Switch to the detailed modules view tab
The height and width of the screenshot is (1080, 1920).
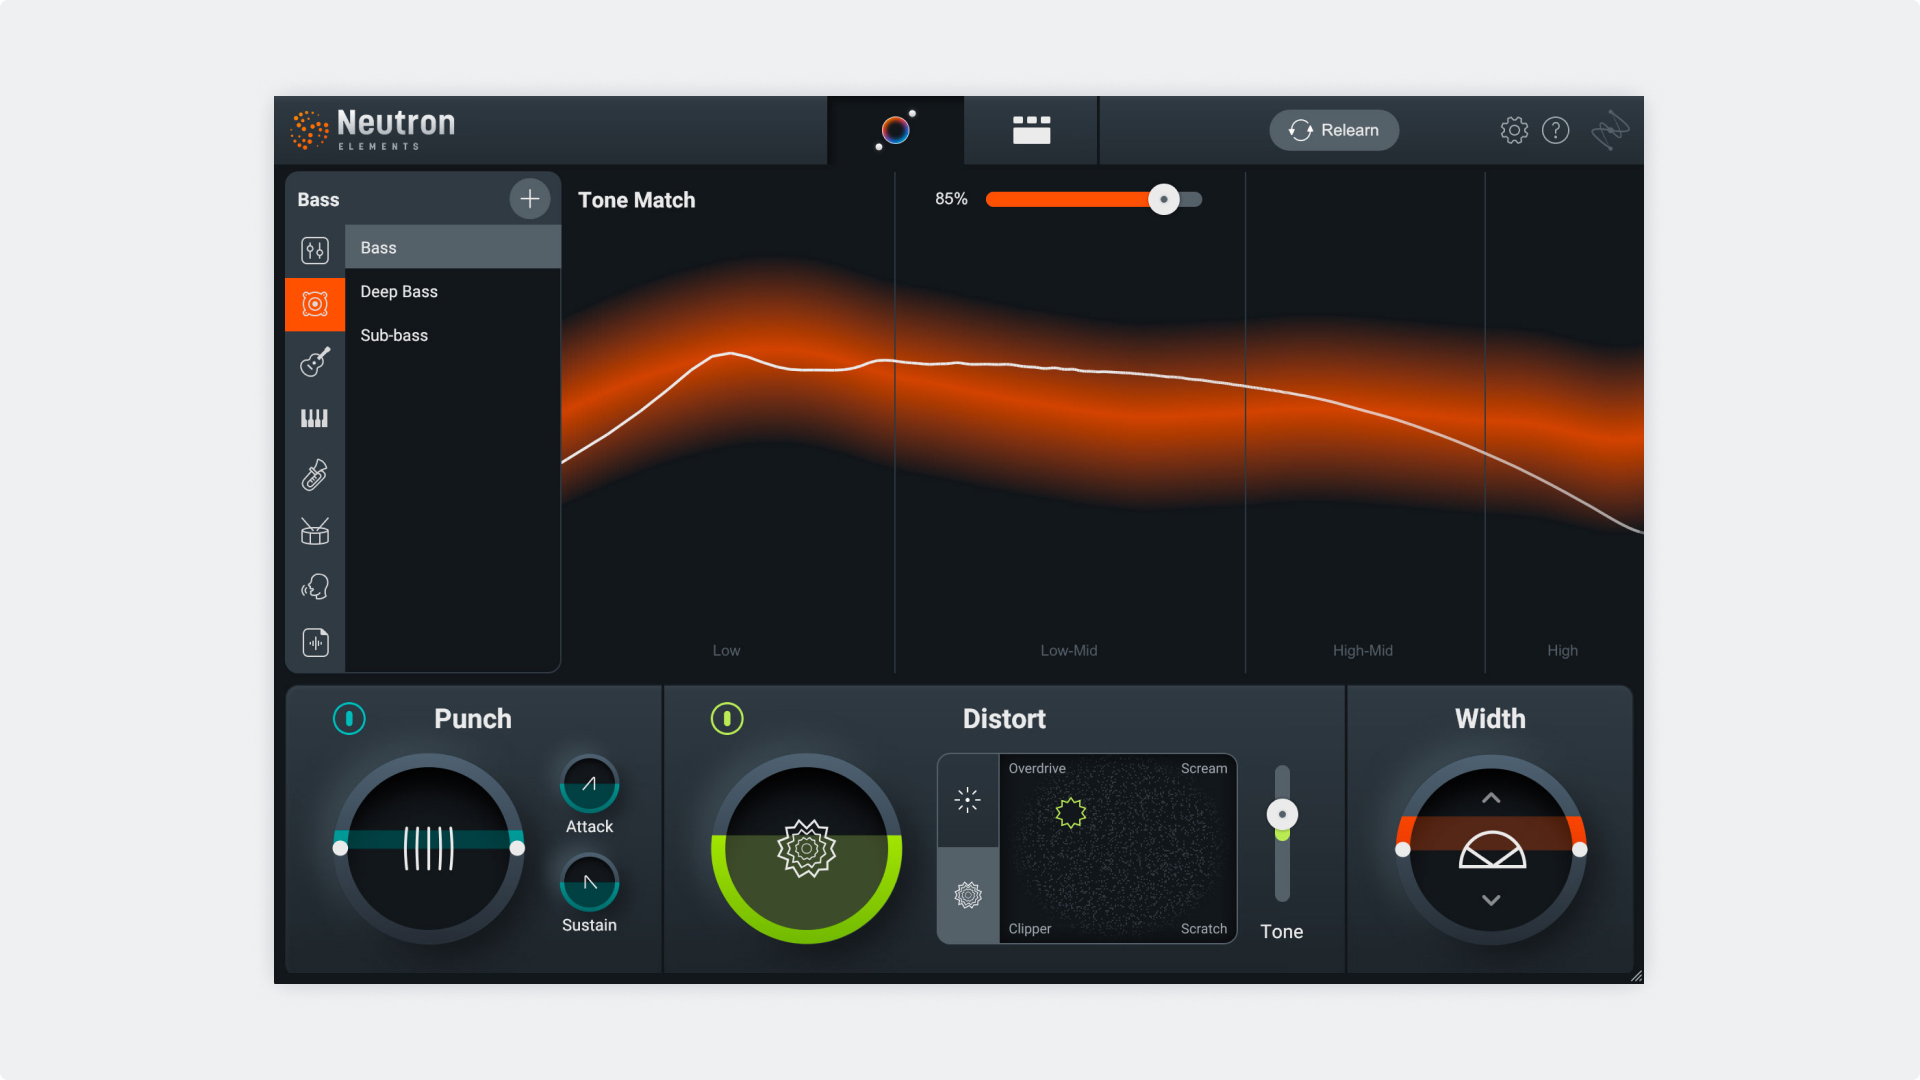1031,130
